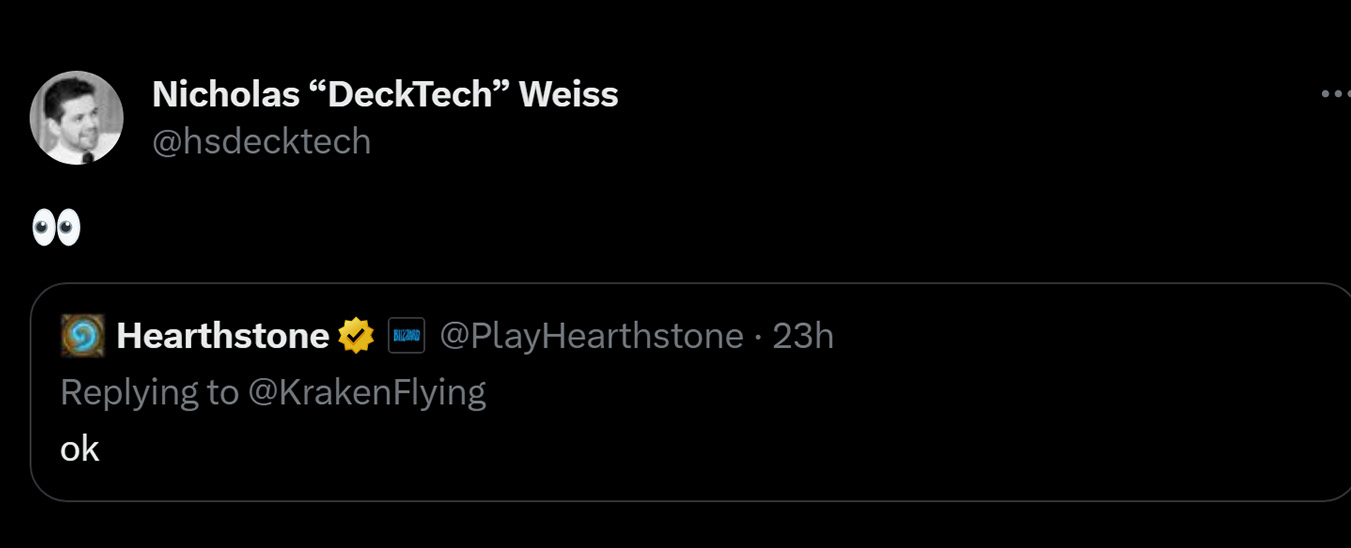Click the "Replying to" label text
This screenshot has height=548, width=1351.
point(148,392)
